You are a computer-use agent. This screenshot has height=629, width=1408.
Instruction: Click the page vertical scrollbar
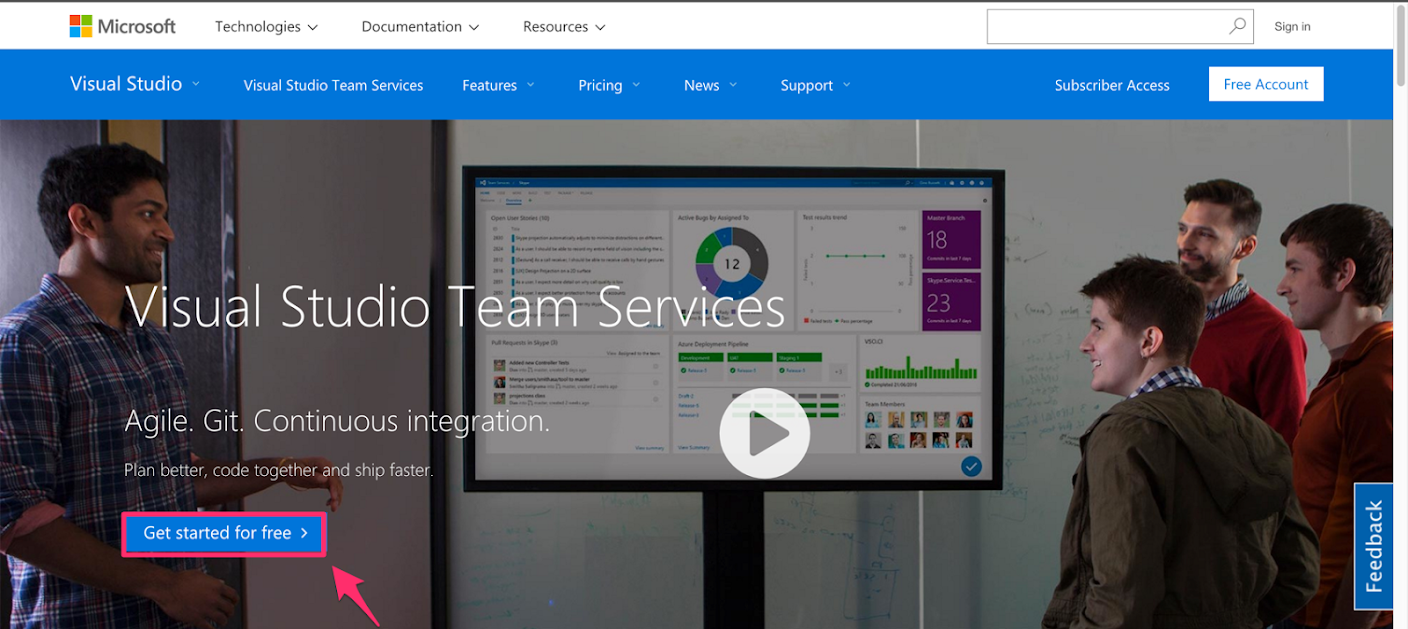point(1400,300)
